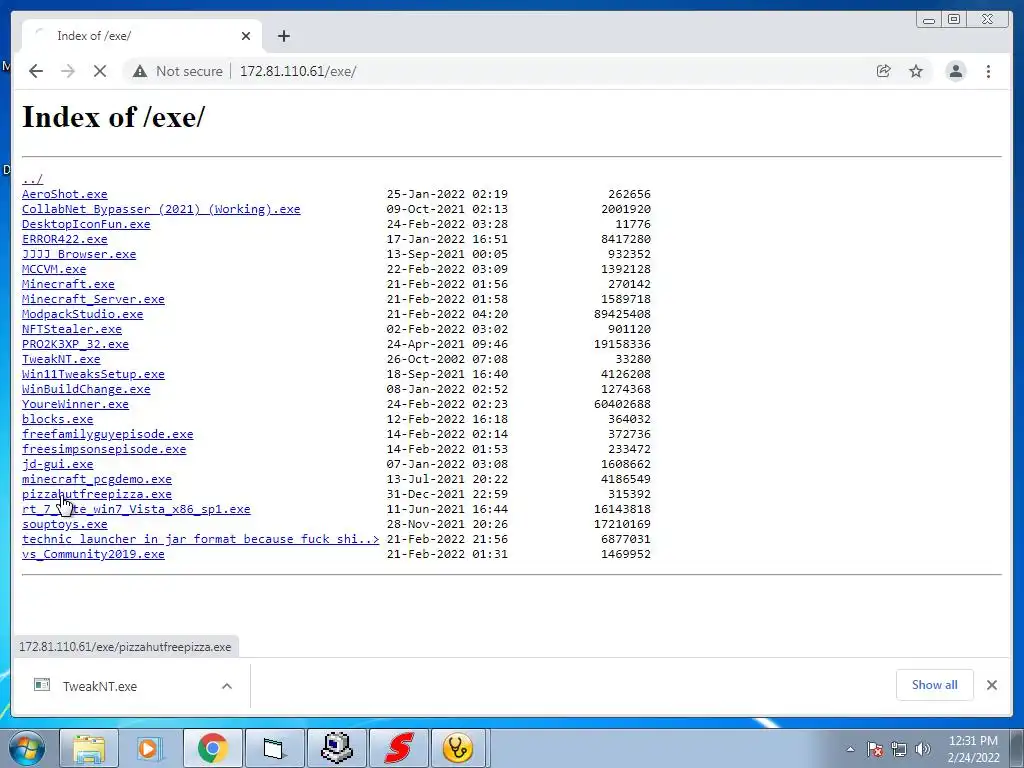Open the Windows Start menu
Viewport: 1024px width, 768px height.
tap(27, 748)
